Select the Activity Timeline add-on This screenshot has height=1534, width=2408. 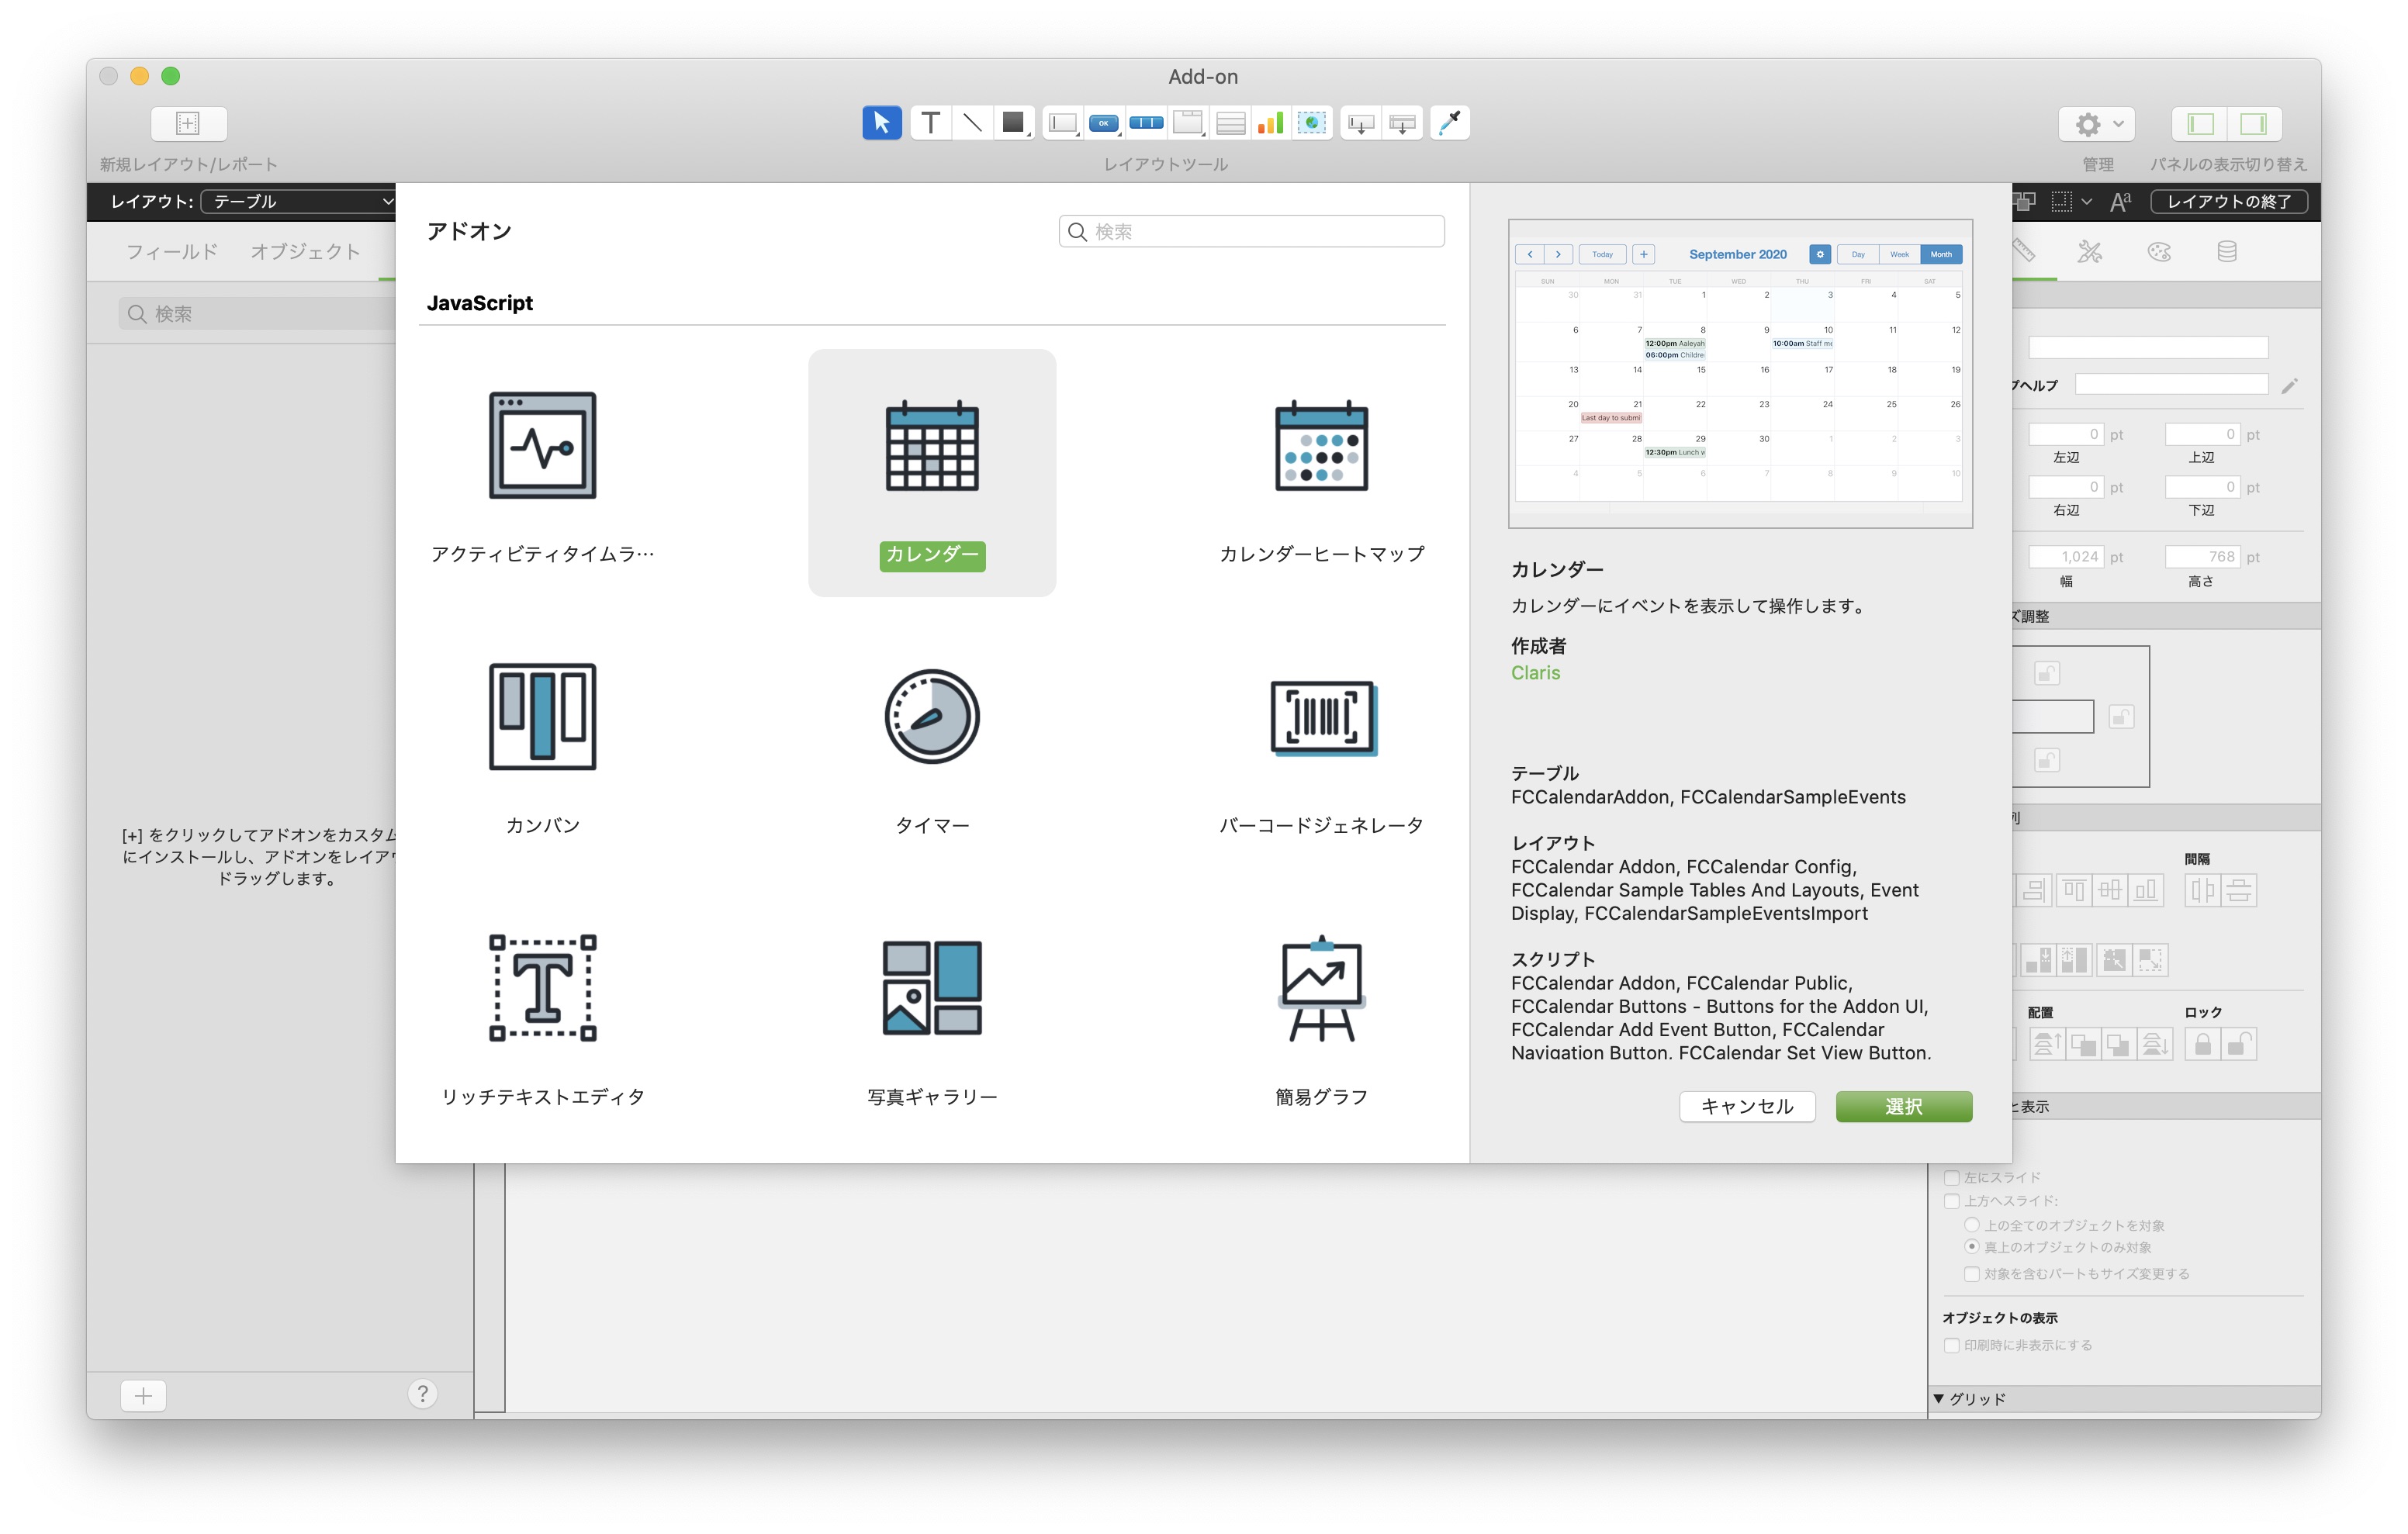point(542,446)
